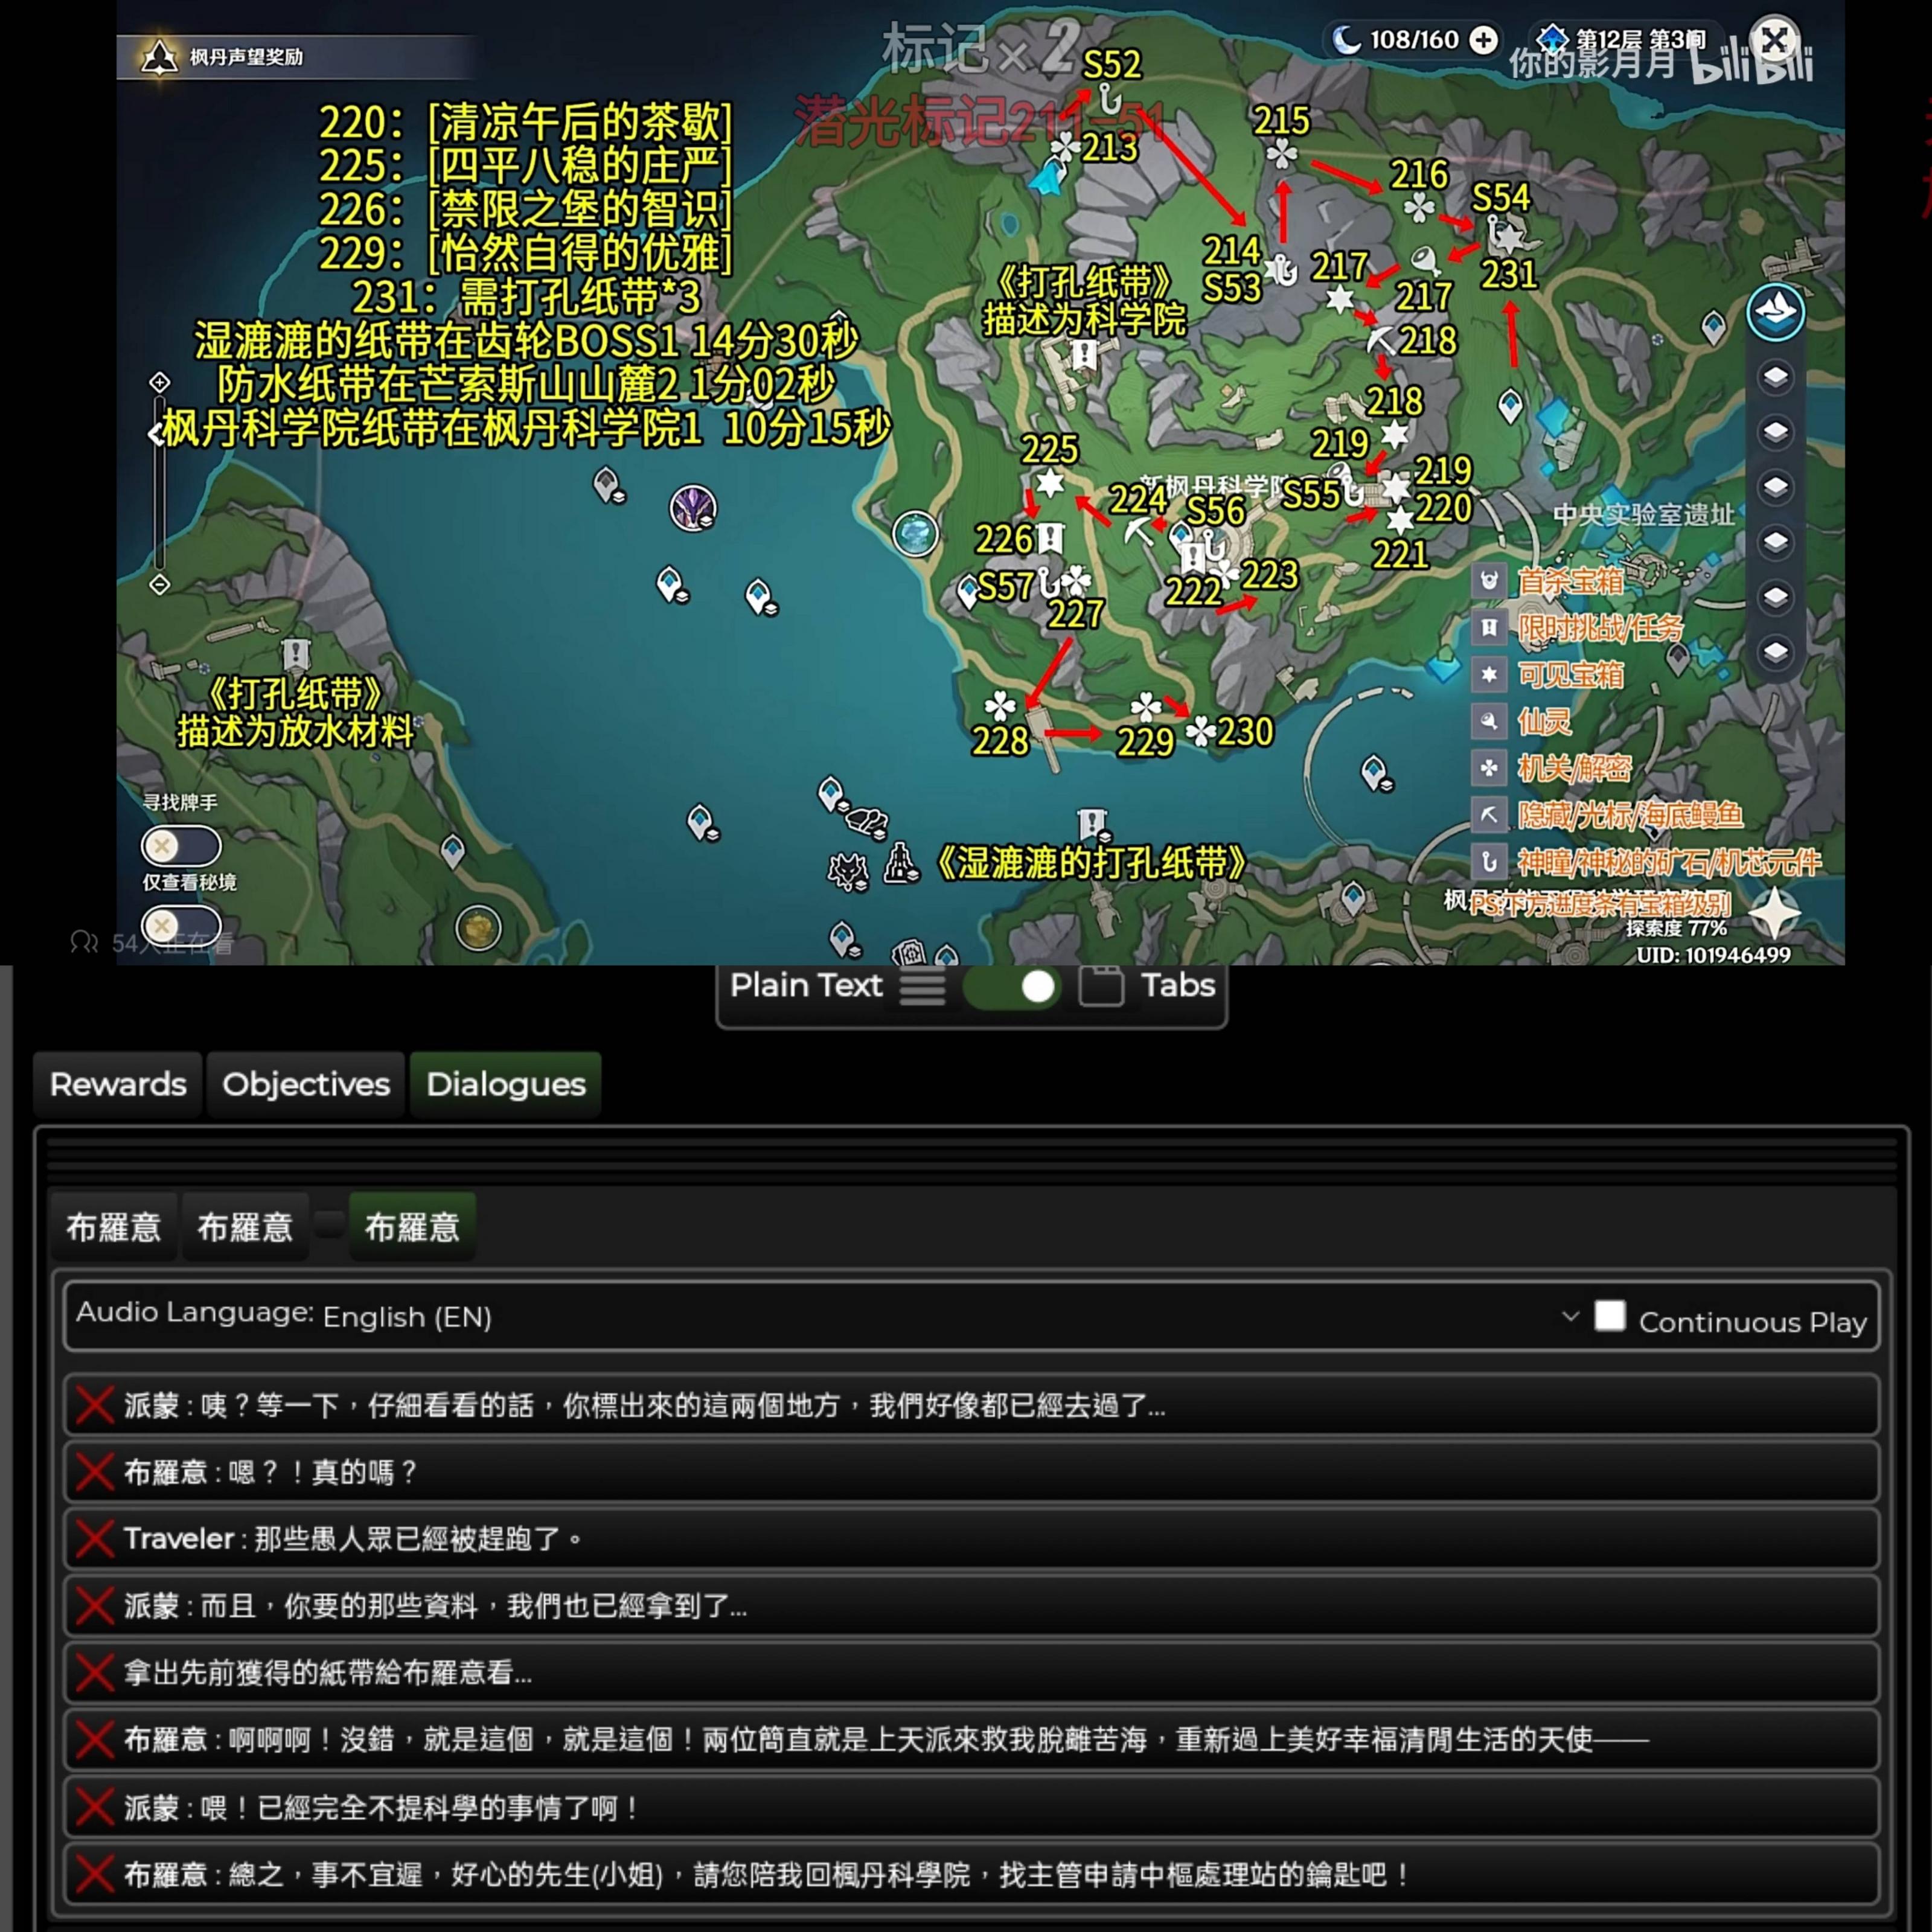This screenshot has height=1932, width=1932.
Task: Click red X on 派蒙：咦？等一下 row
Action: pyautogui.click(x=95, y=1405)
